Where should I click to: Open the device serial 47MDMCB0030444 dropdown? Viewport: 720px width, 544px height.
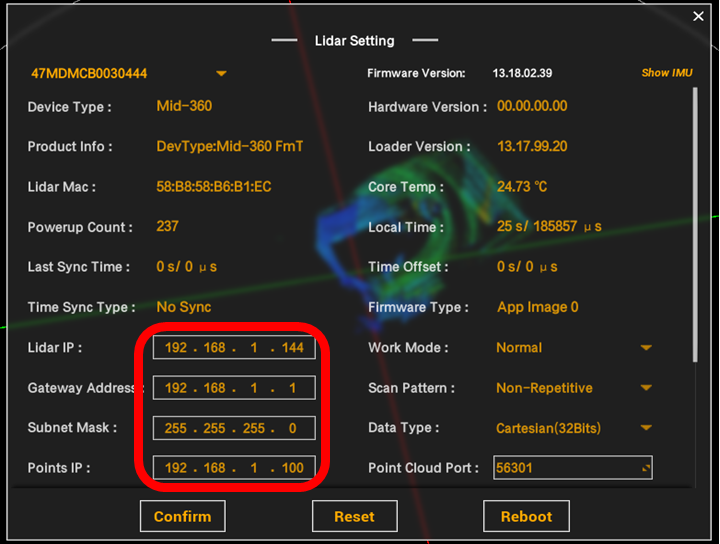point(221,74)
